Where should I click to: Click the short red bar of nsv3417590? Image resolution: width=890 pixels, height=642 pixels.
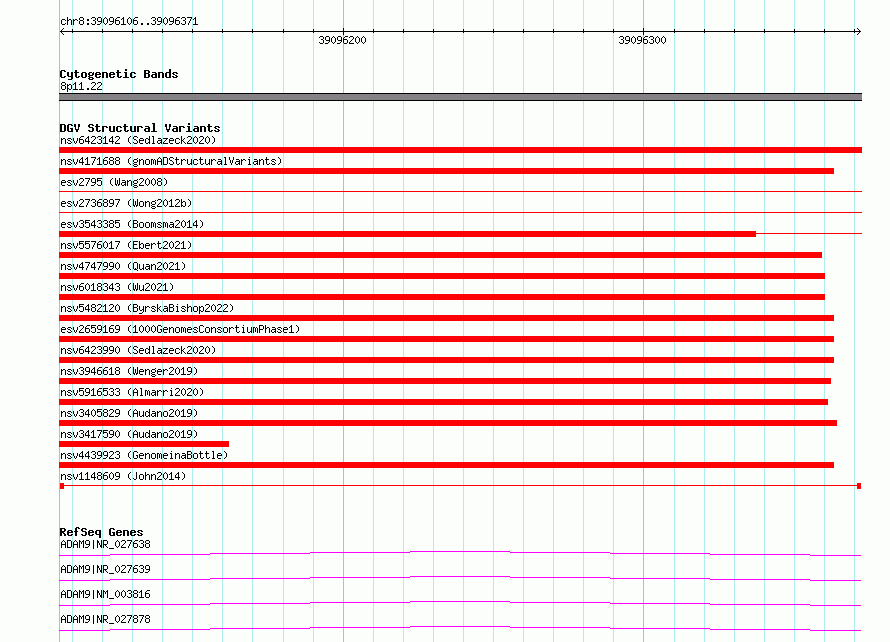pyautogui.click(x=144, y=444)
